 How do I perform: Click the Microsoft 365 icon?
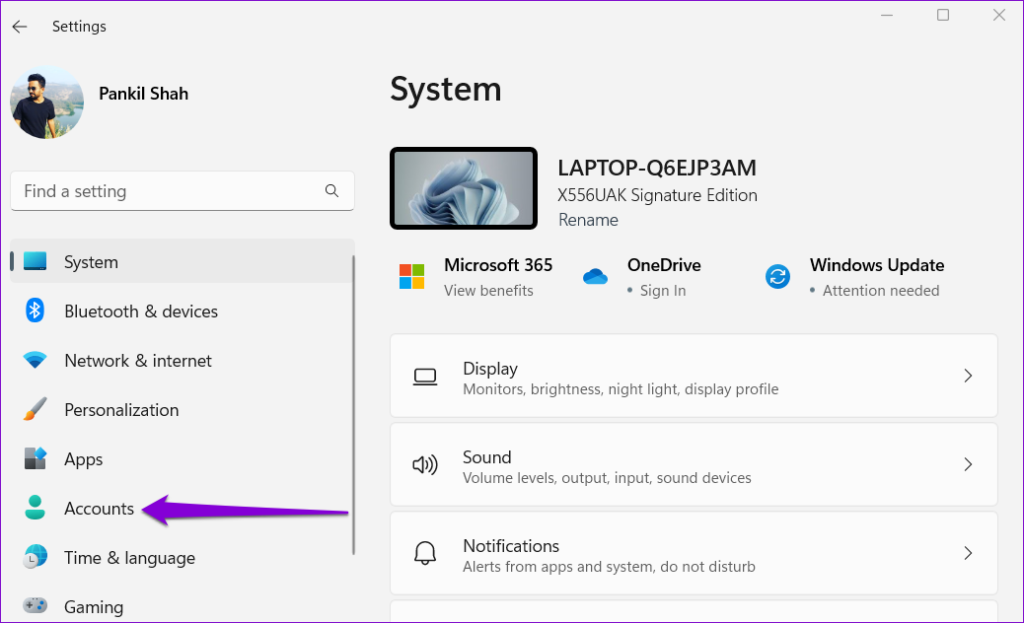point(413,275)
